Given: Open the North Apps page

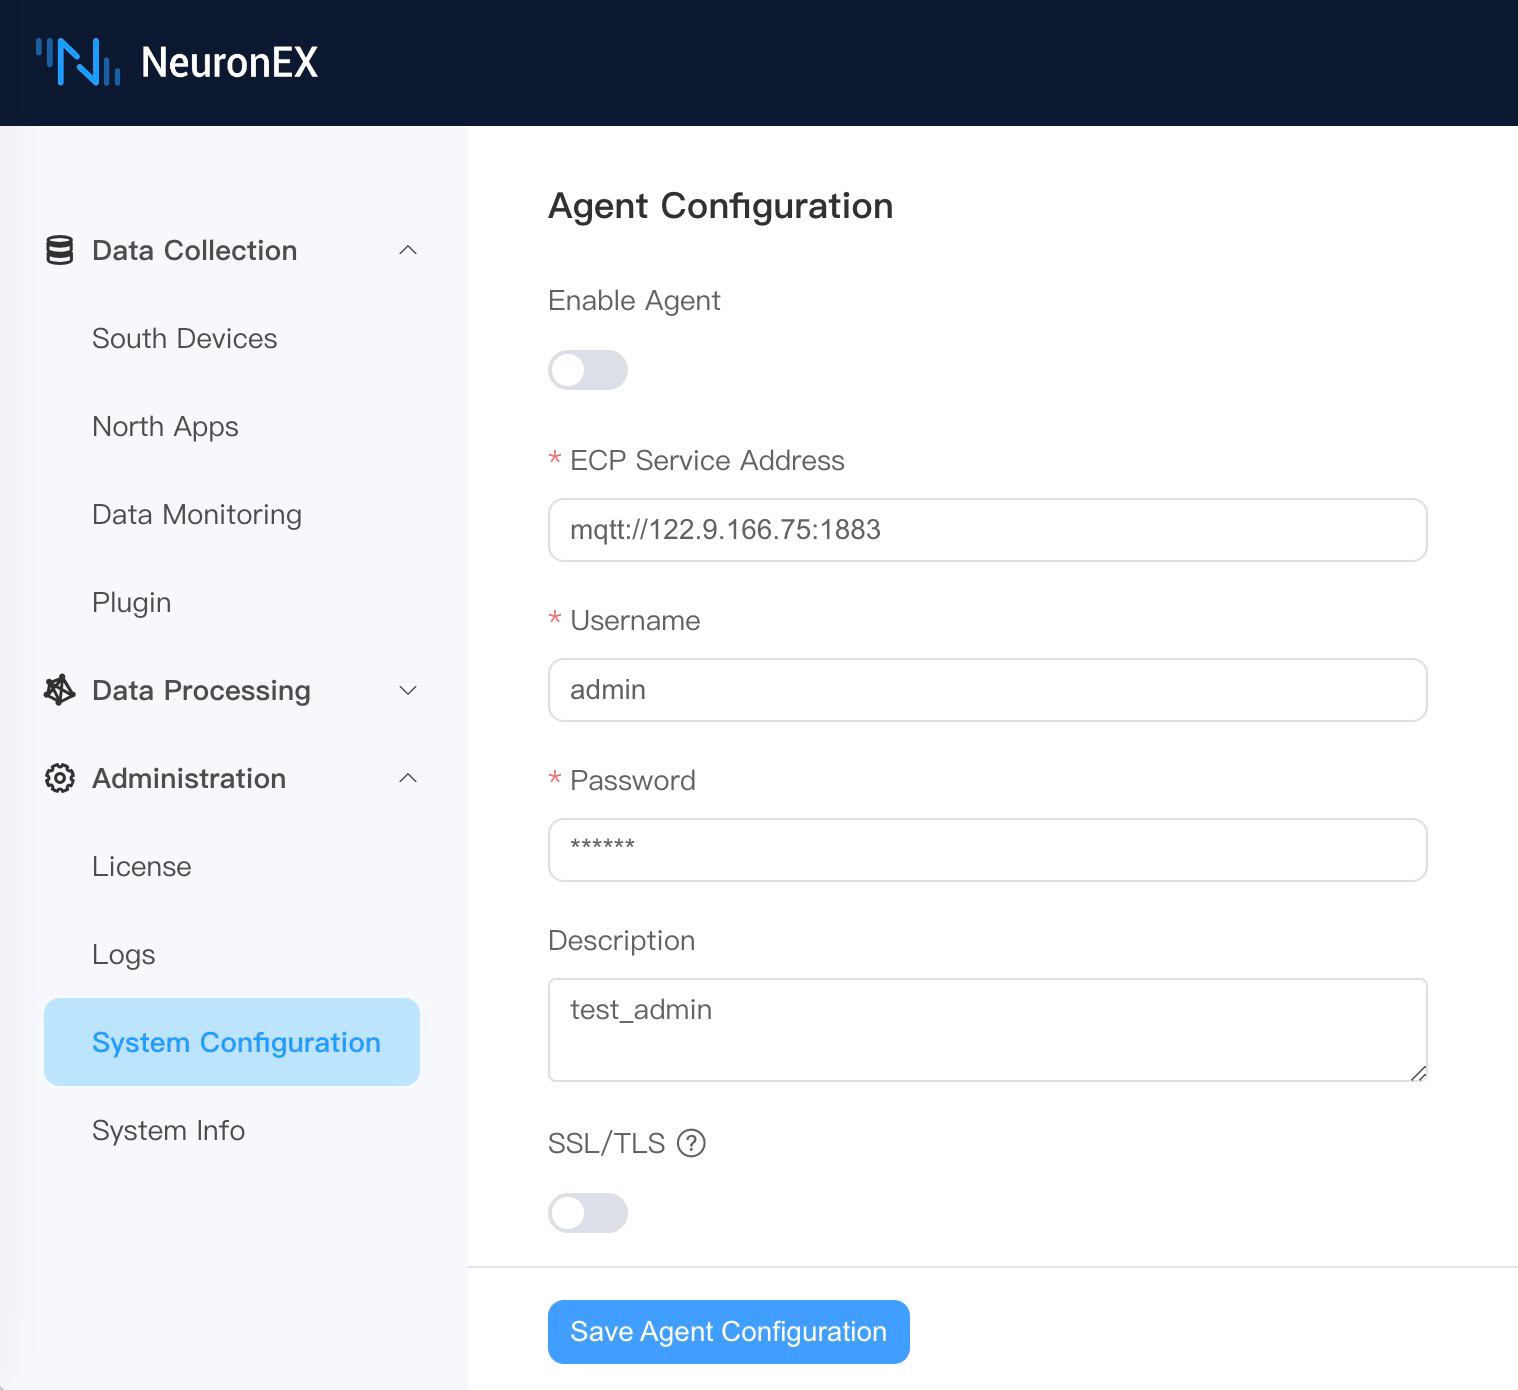Looking at the screenshot, I should click(165, 426).
